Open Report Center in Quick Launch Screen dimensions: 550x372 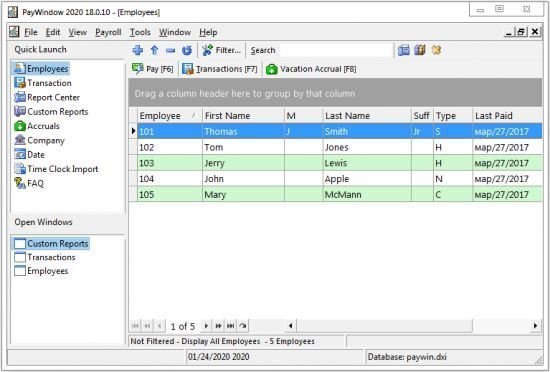[x=47, y=97]
